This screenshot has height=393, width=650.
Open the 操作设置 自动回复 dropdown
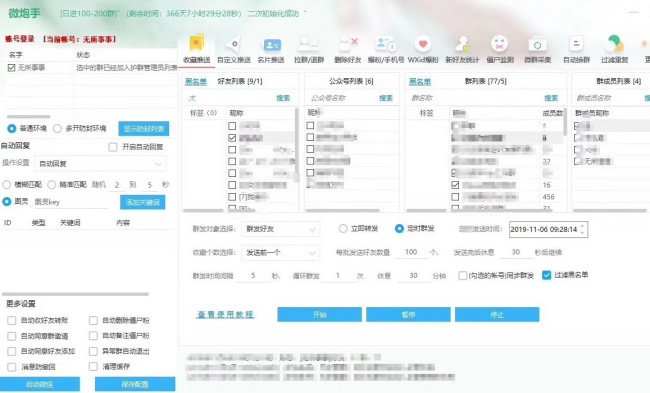click(100, 164)
